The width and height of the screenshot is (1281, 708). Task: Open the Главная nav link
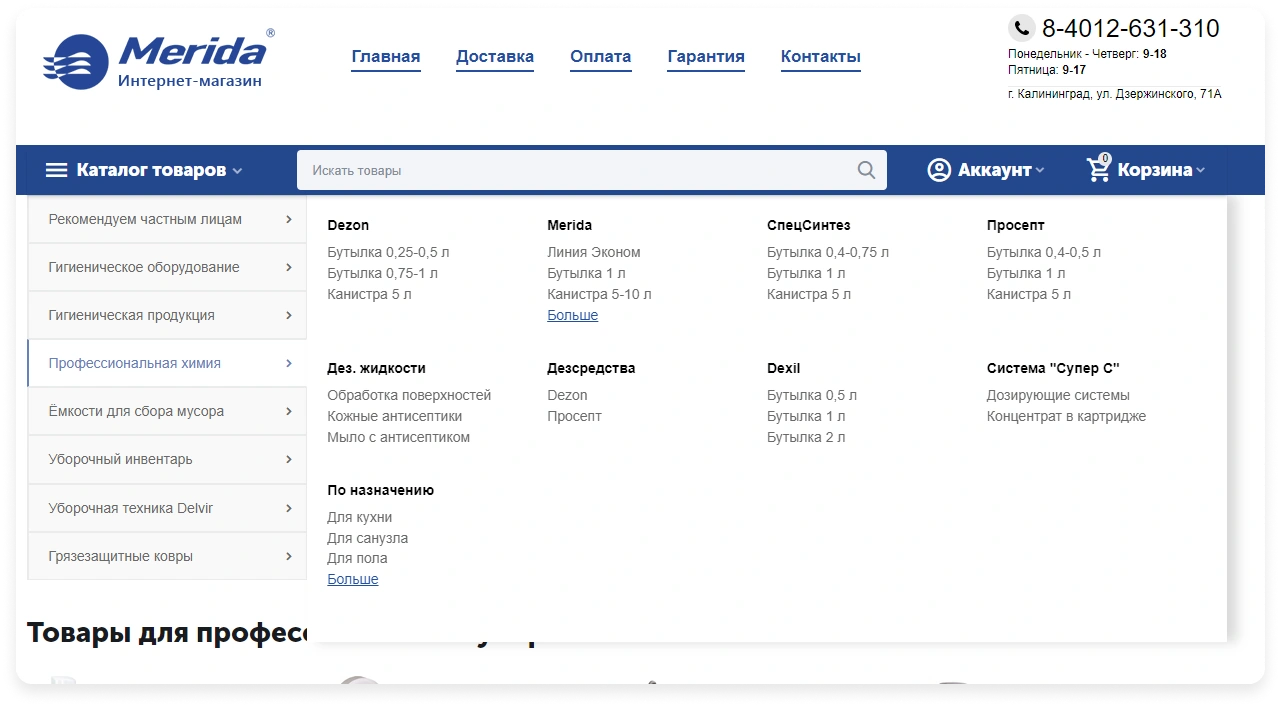386,57
